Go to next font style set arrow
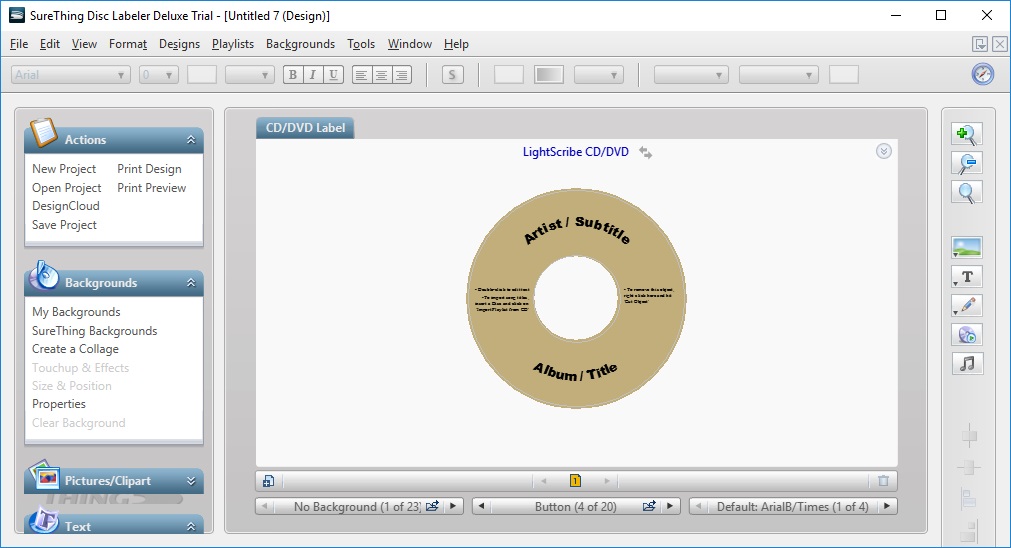This screenshot has height=548, width=1011. point(887,506)
